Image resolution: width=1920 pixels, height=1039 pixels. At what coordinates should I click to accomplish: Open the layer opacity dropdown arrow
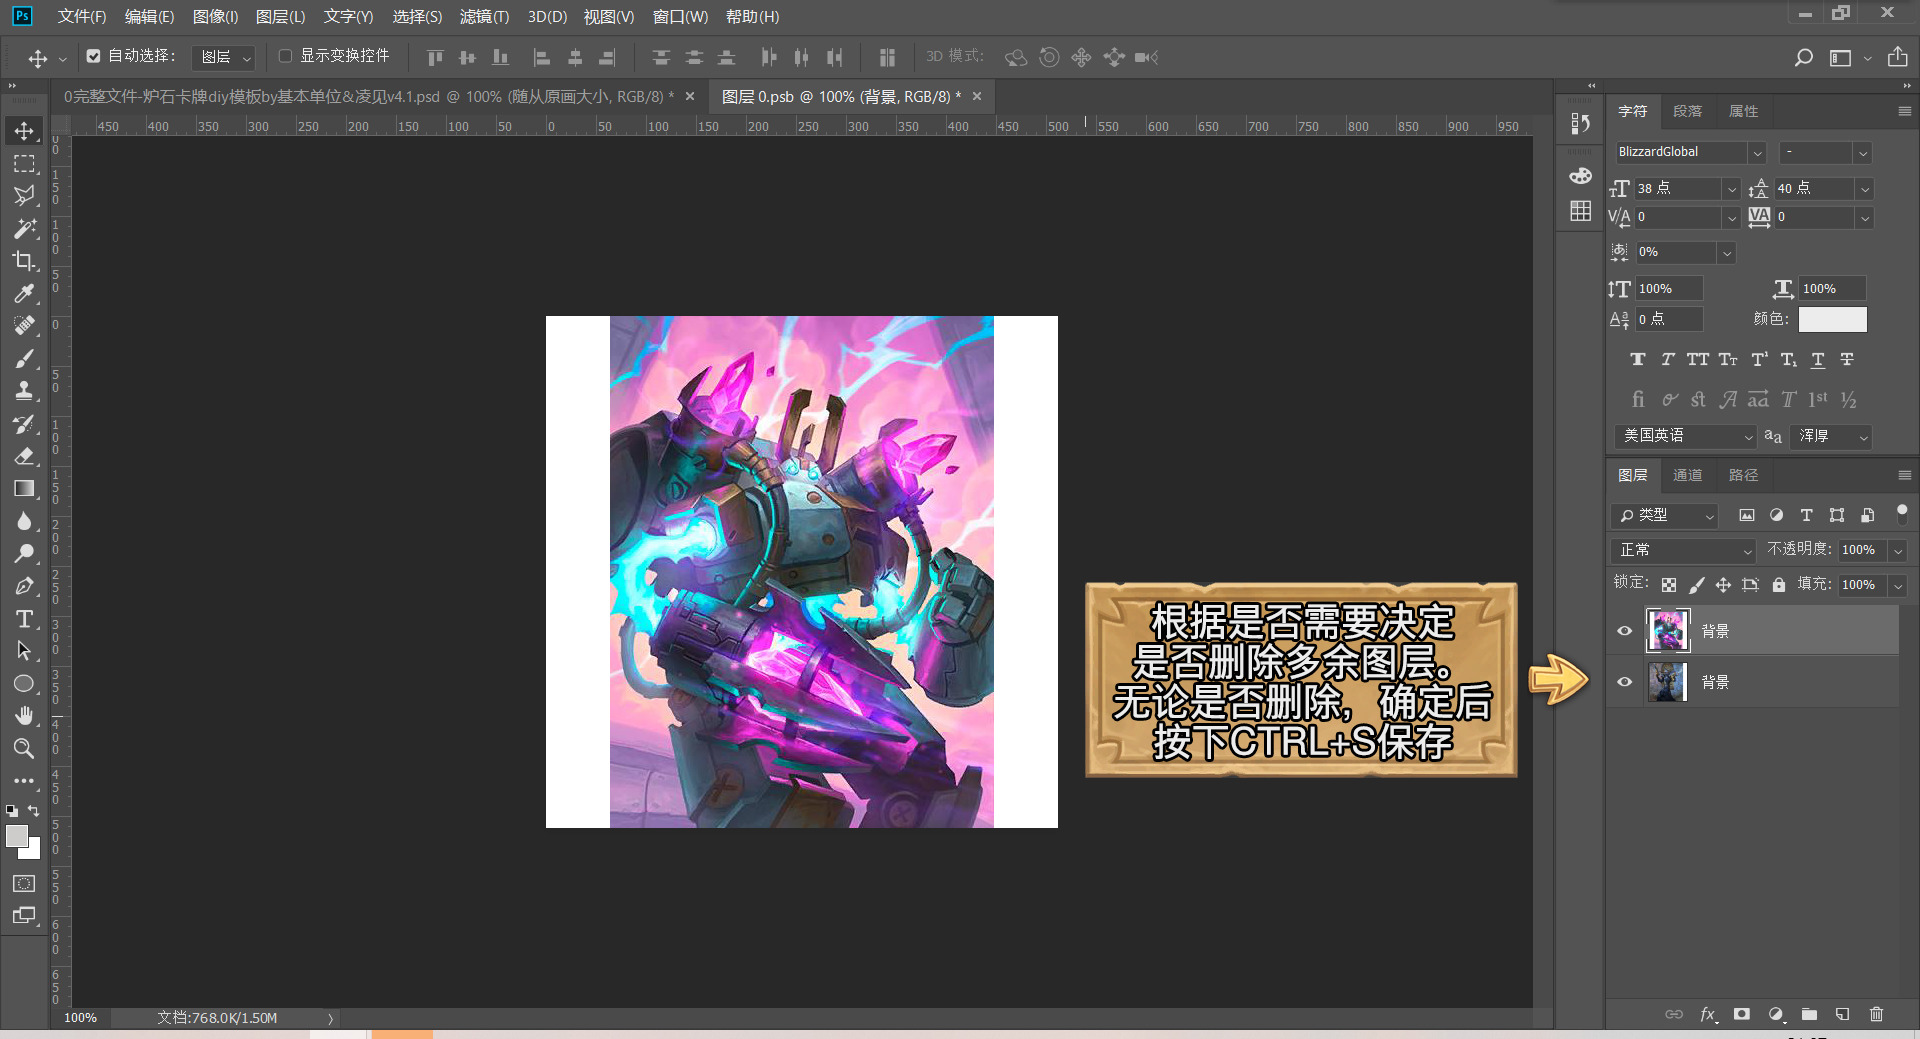tap(1897, 550)
